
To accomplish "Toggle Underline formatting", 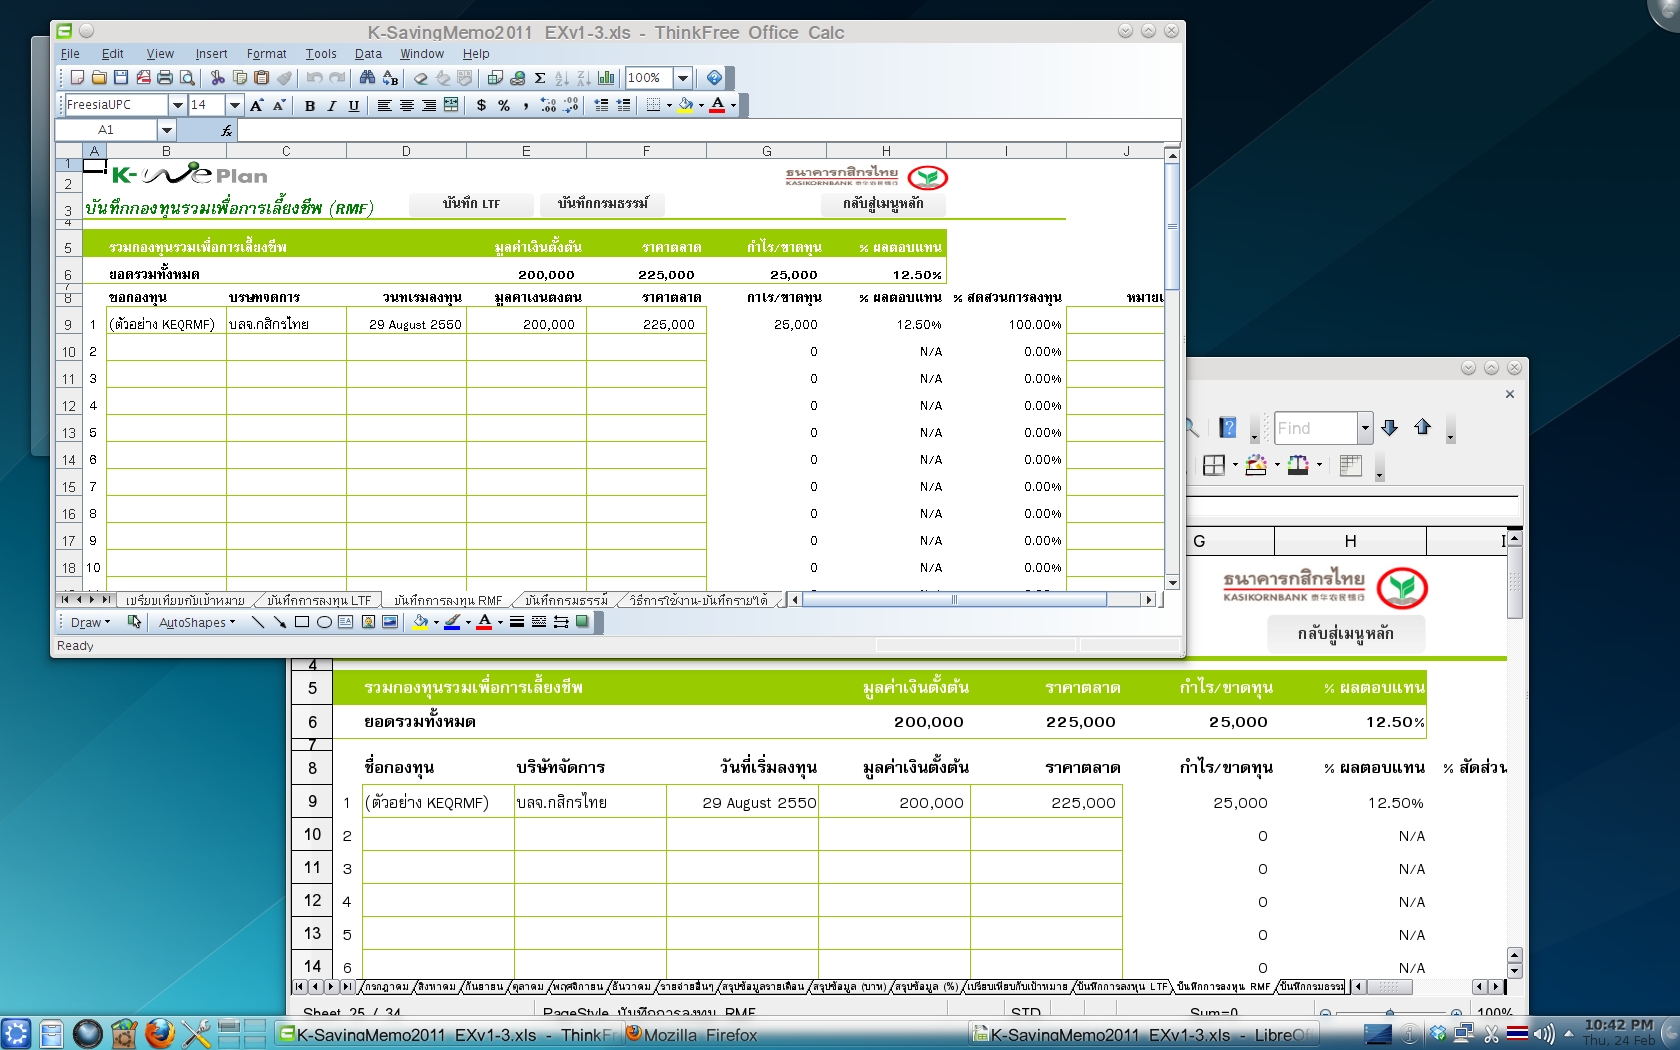I will pyautogui.click(x=354, y=105).
